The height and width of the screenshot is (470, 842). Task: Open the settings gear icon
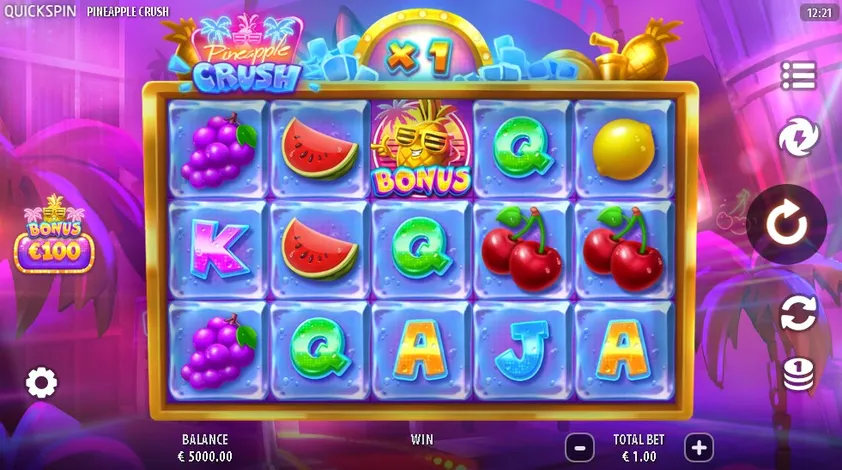coord(41,383)
